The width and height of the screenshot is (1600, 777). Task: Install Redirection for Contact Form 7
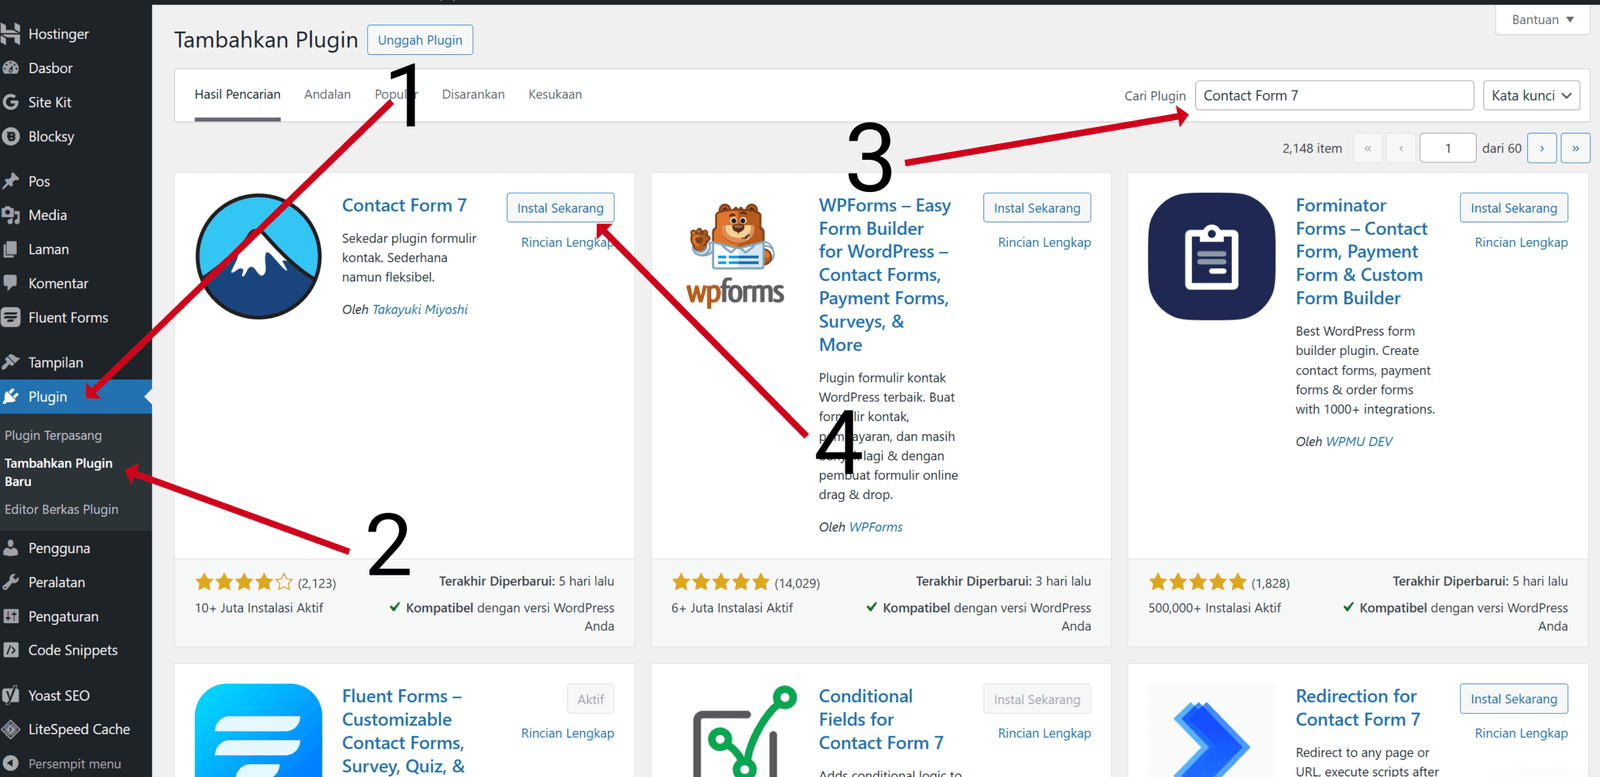[x=1514, y=699]
